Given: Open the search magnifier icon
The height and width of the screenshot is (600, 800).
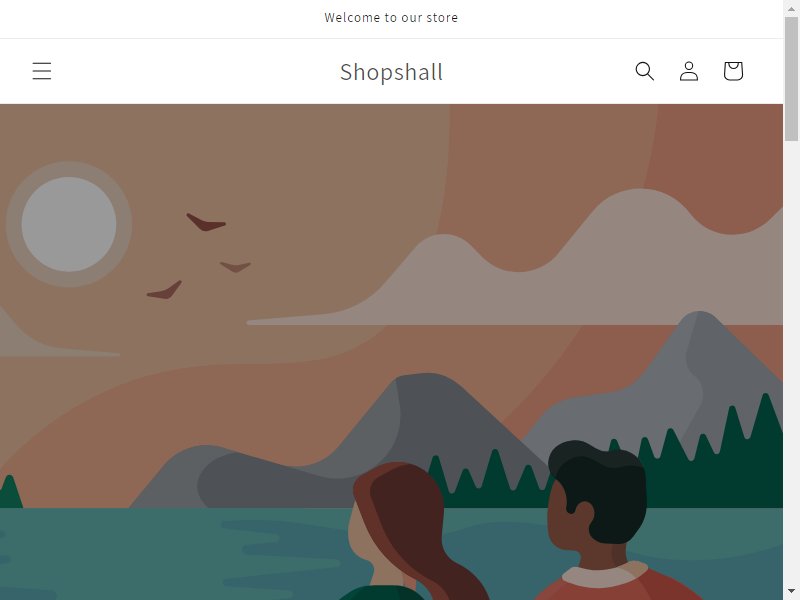Looking at the screenshot, I should pos(644,71).
